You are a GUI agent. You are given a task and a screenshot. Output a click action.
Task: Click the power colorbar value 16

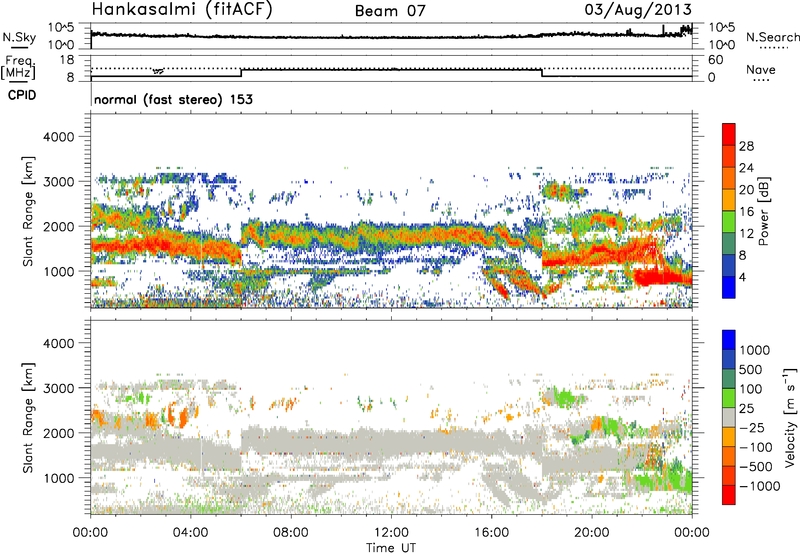(746, 211)
